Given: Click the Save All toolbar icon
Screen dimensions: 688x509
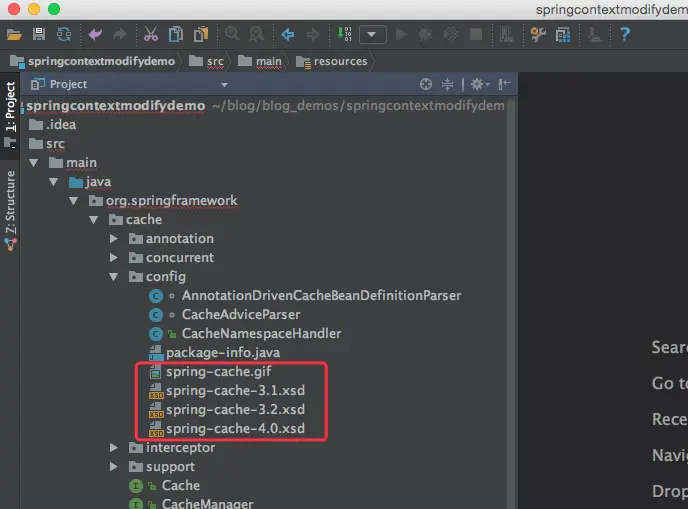Looking at the screenshot, I should [x=39, y=34].
